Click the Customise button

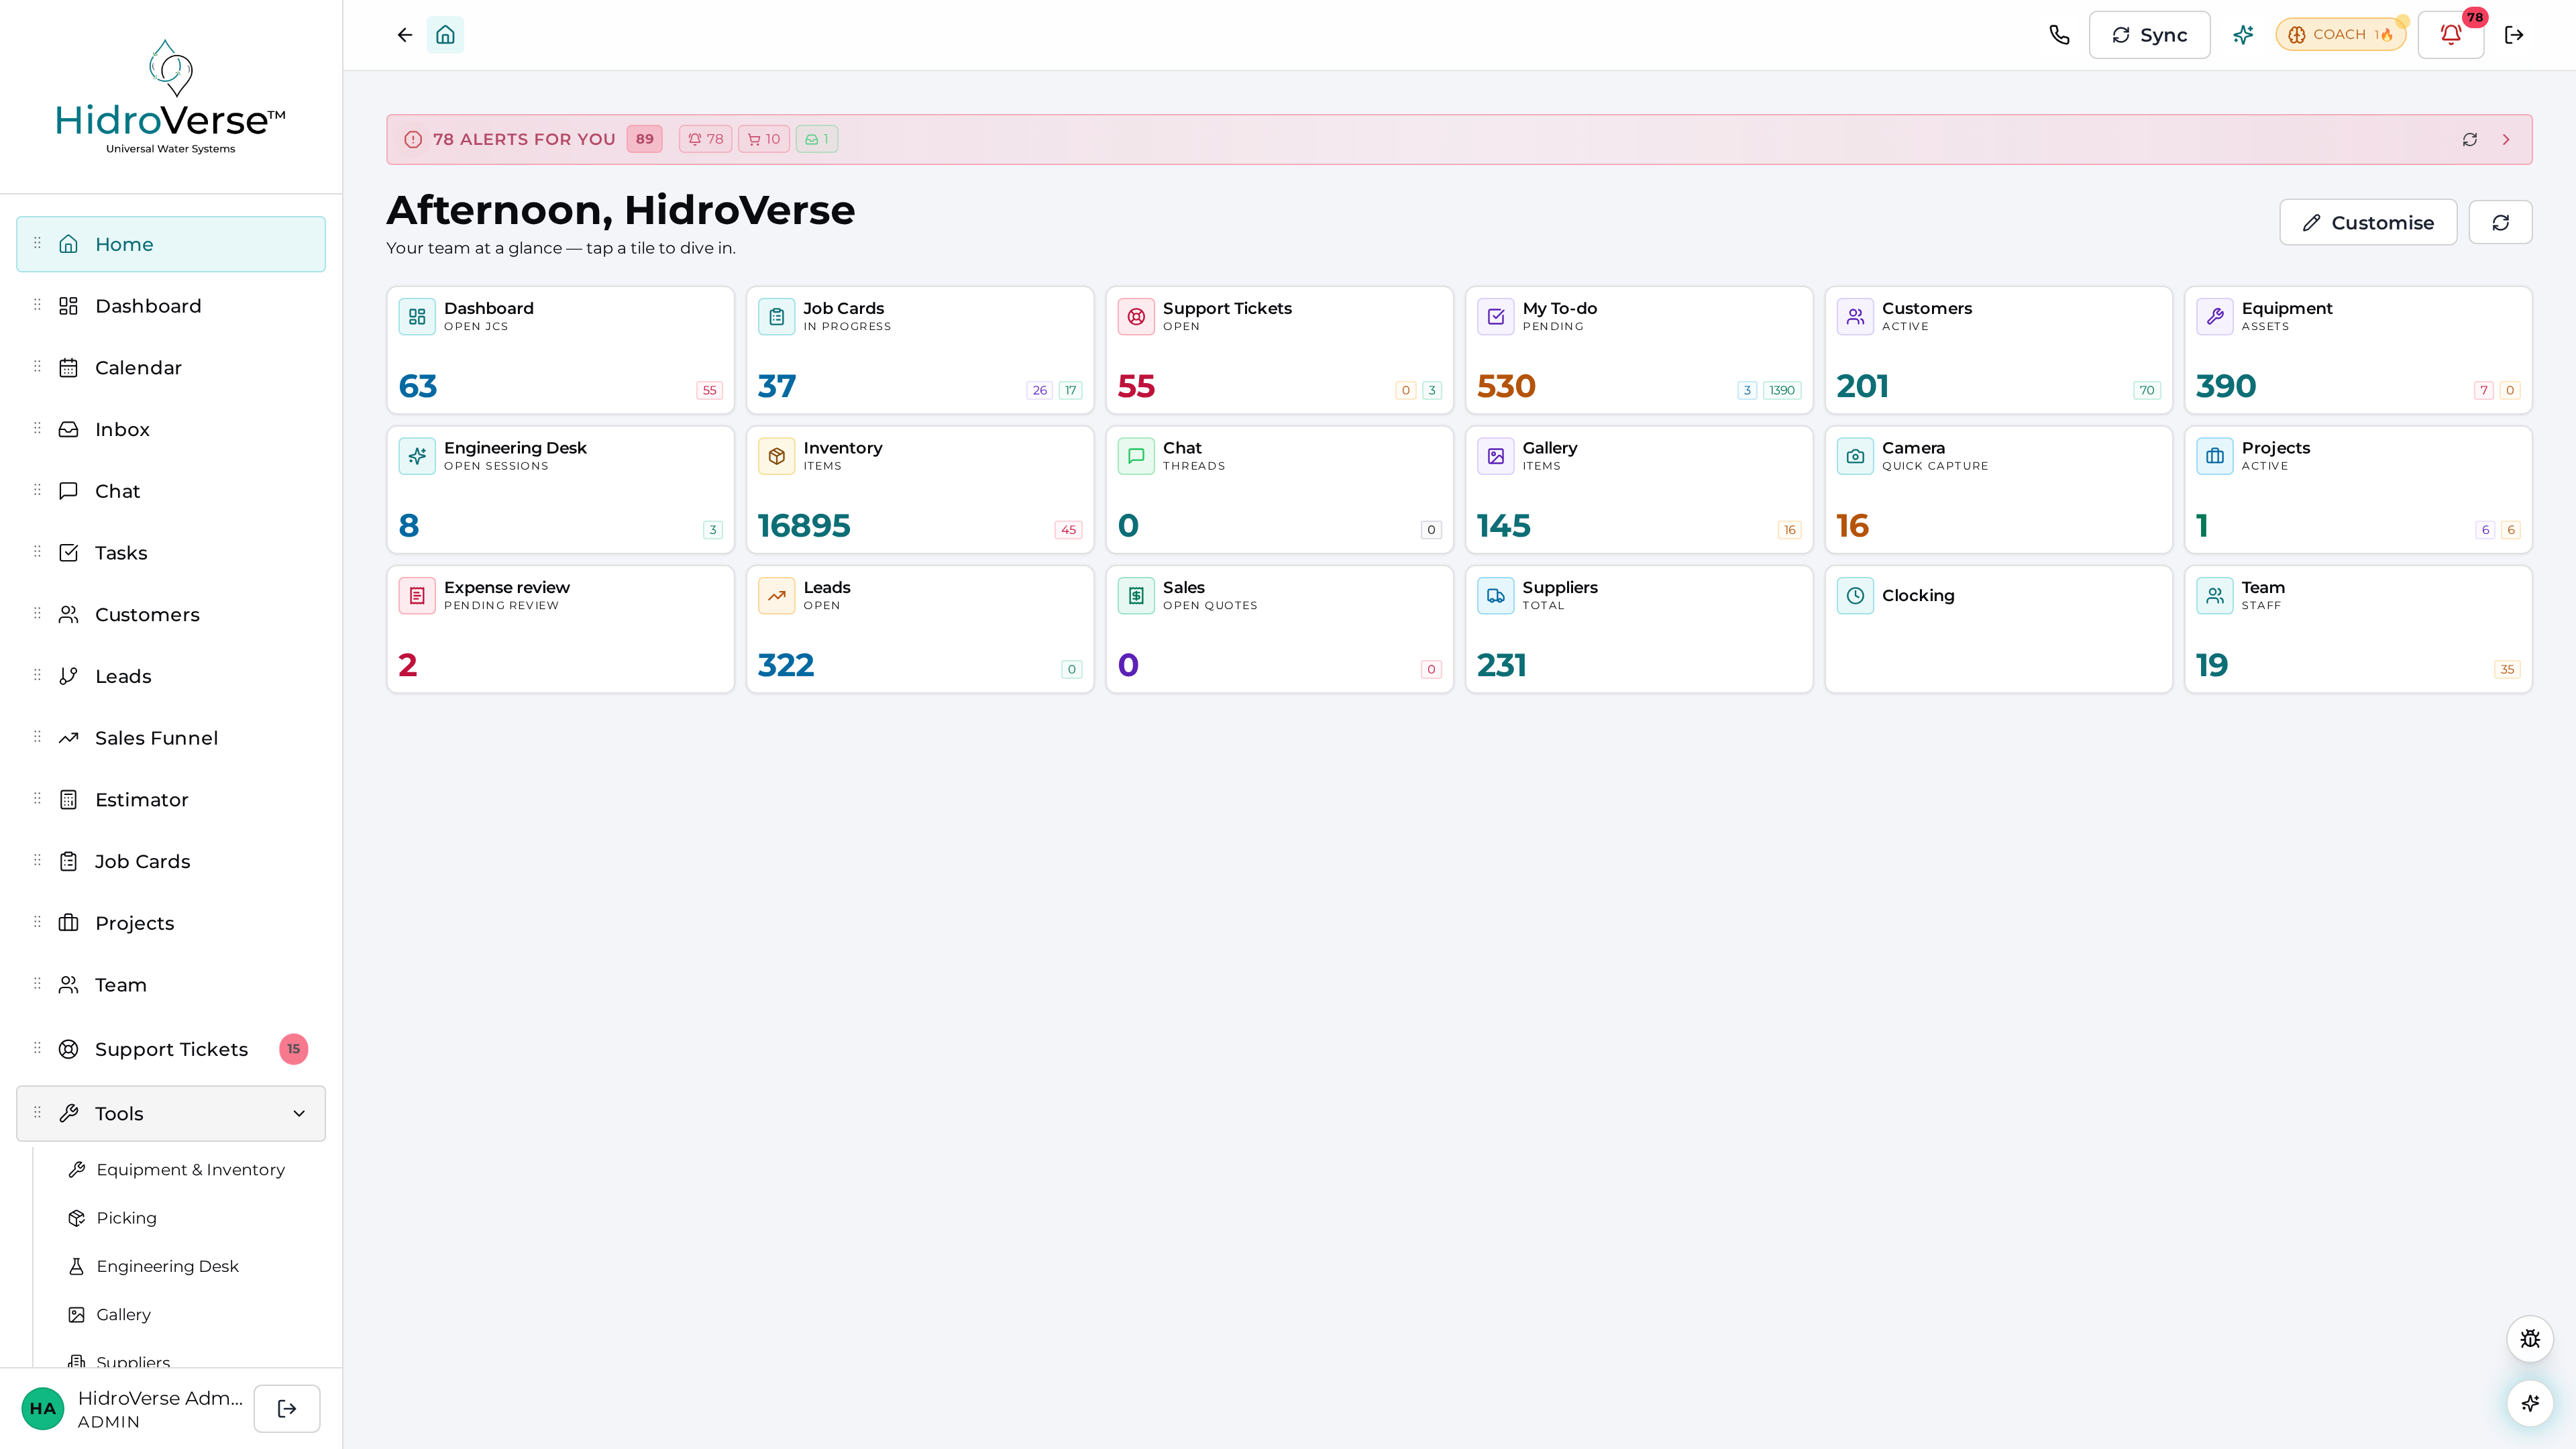click(x=2368, y=222)
